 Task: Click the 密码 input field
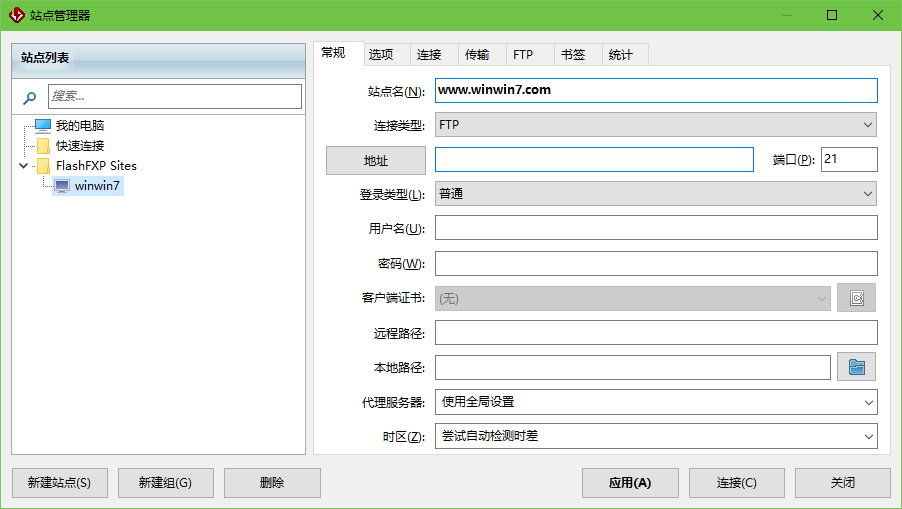tap(656, 263)
